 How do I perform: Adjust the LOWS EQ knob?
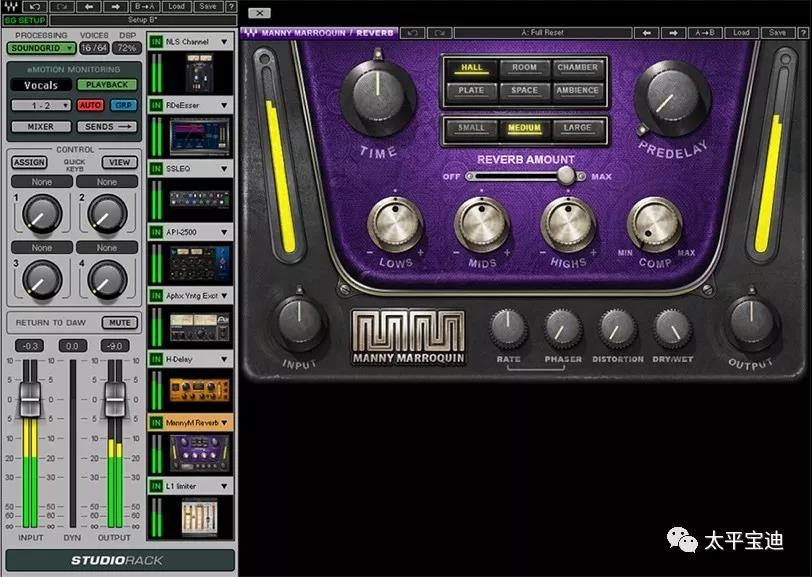[395, 225]
